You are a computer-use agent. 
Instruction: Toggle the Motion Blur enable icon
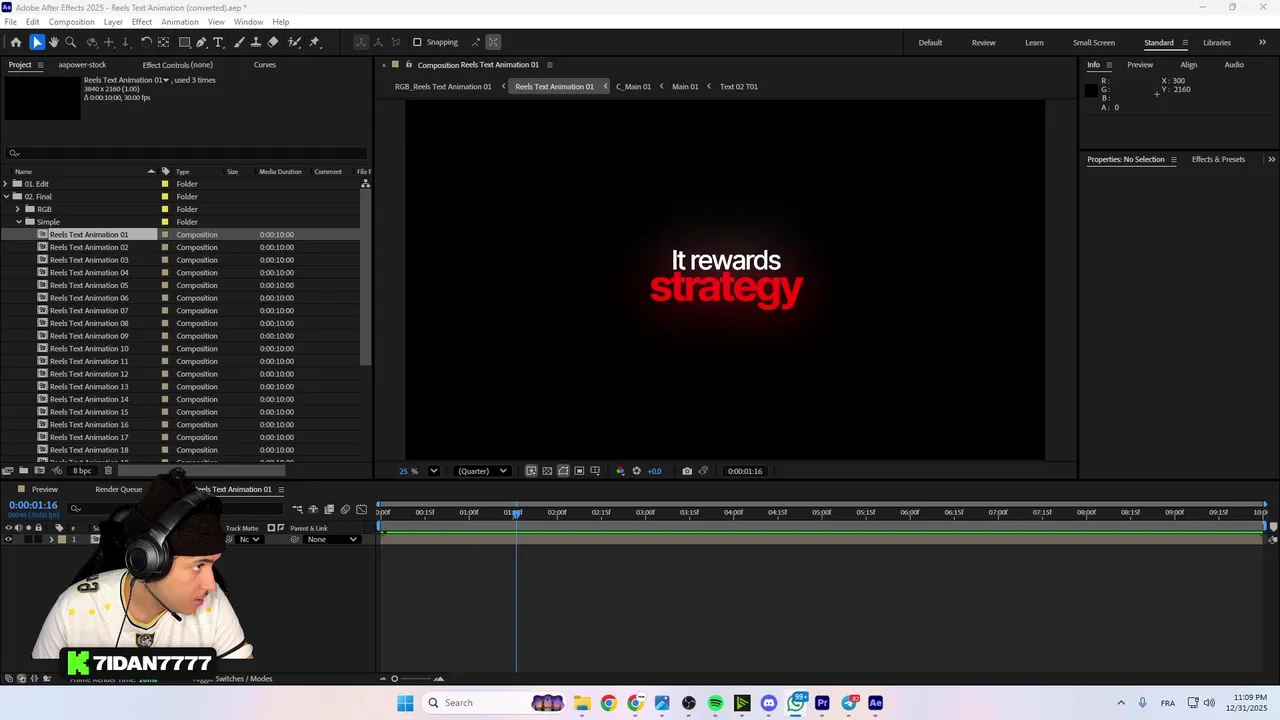point(345,510)
